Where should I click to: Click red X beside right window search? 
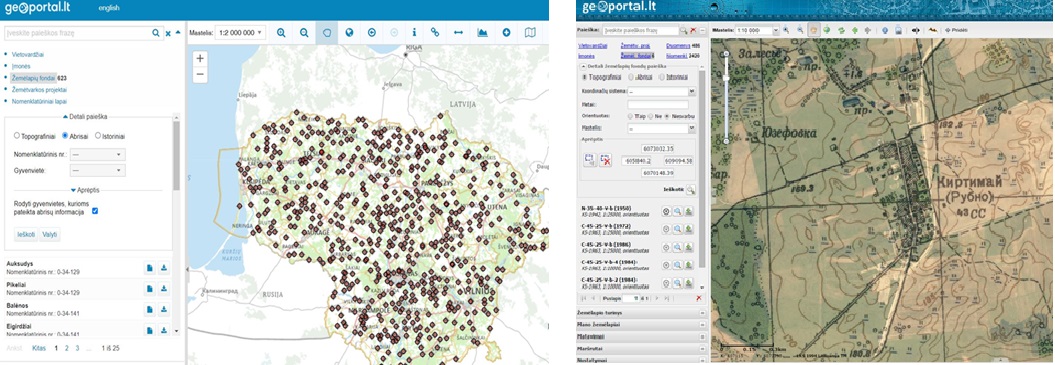[x=693, y=30]
